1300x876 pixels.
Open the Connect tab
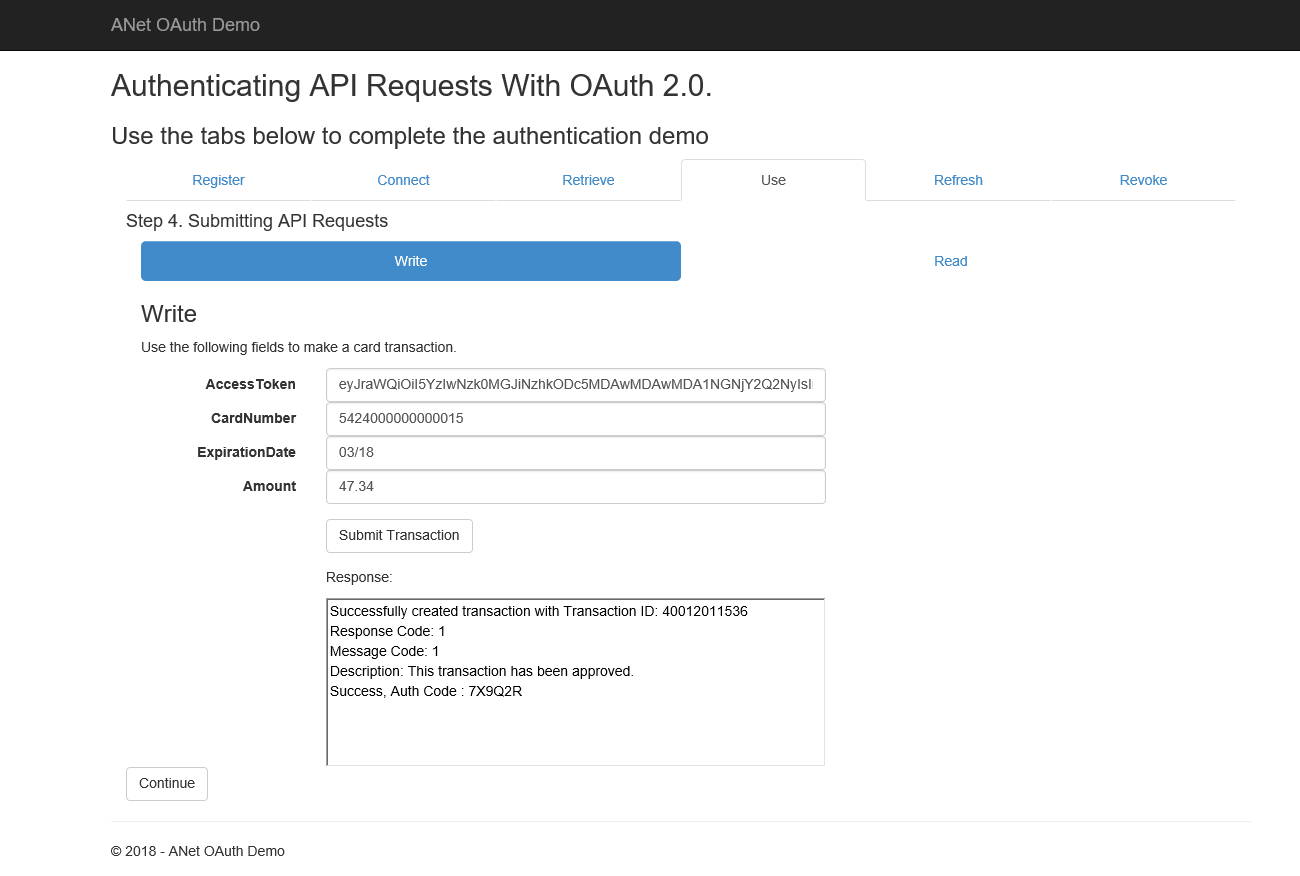point(403,180)
